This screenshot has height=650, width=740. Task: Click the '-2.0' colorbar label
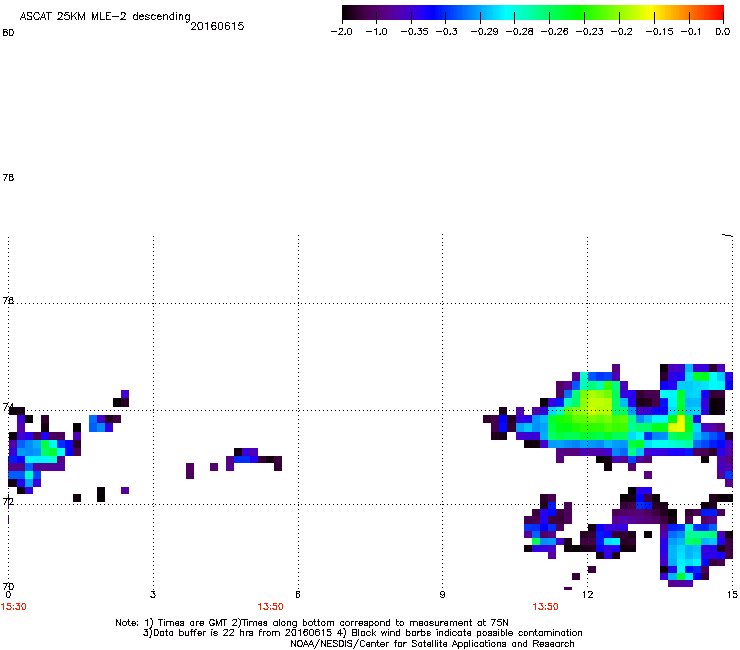(x=341, y=32)
